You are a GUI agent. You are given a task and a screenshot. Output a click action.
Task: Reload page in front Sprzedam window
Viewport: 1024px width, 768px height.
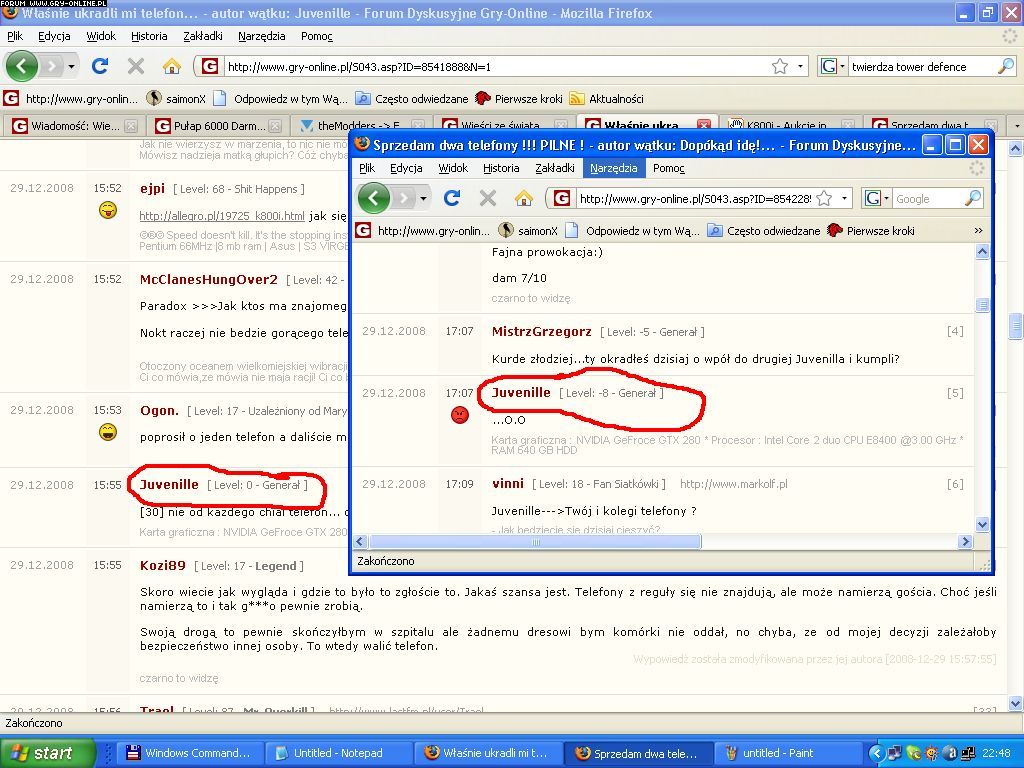pos(452,198)
